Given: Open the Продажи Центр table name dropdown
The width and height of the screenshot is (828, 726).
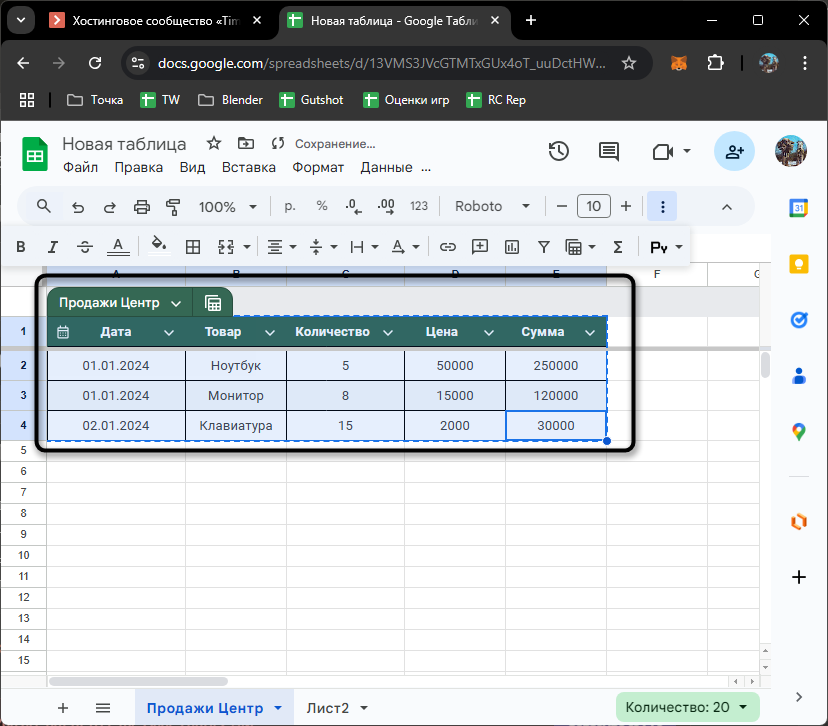Looking at the screenshot, I should click(x=176, y=303).
